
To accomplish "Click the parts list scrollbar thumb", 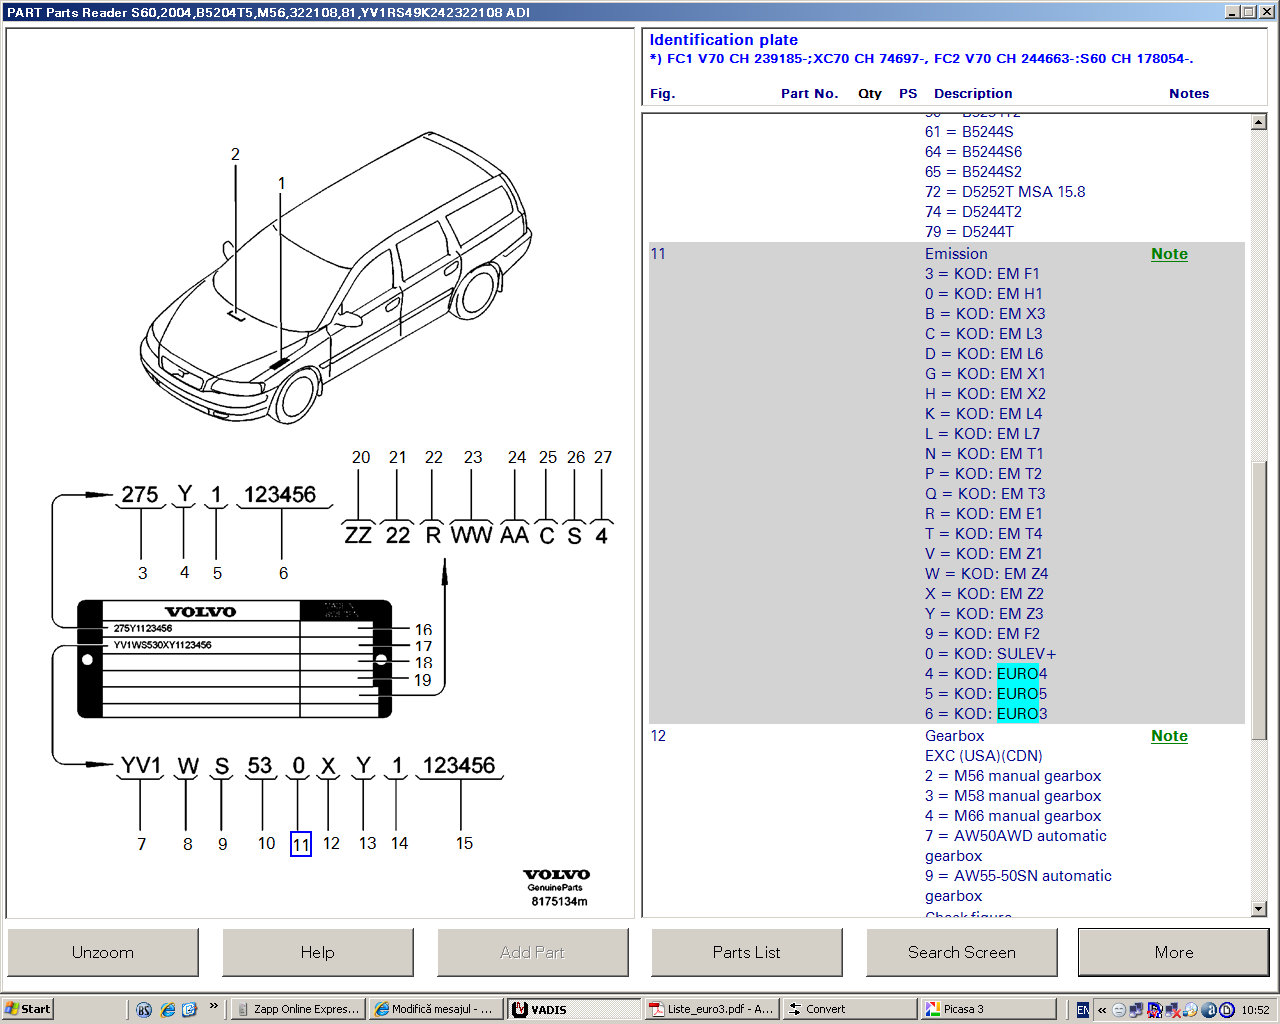I will (x=1259, y=601).
